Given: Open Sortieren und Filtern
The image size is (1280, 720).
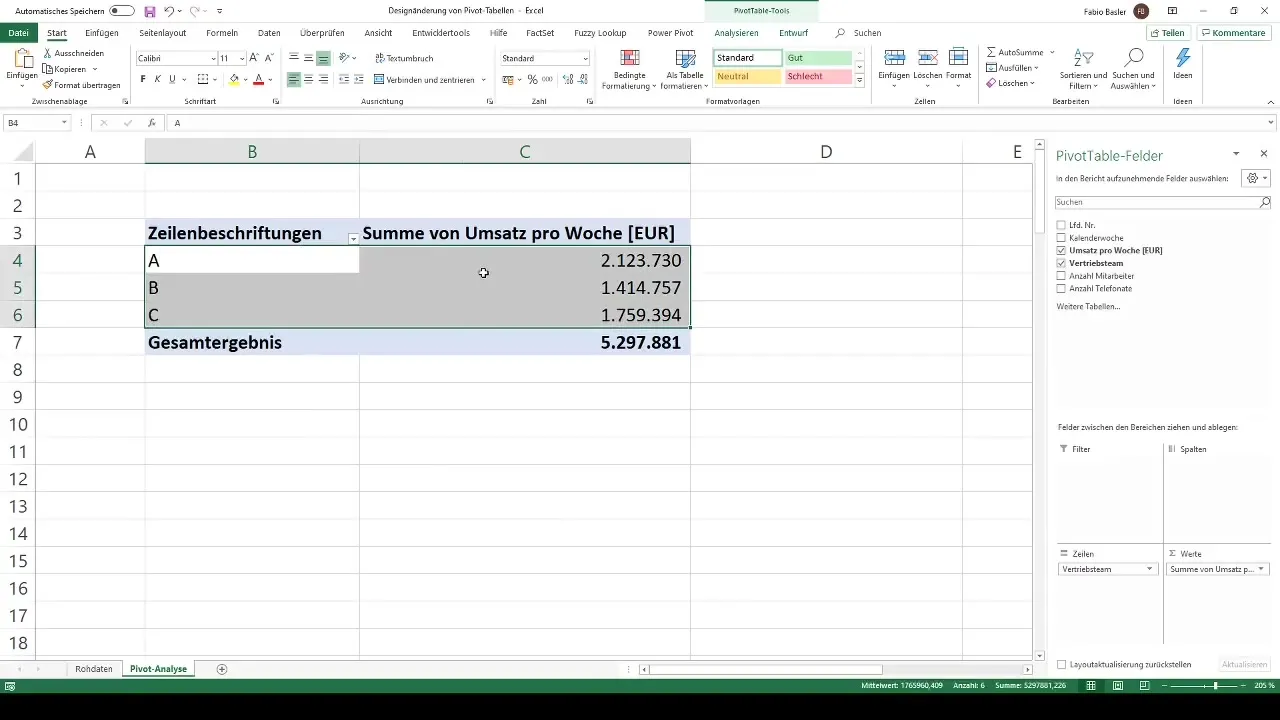Looking at the screenshot, I should pos(1085,69).
